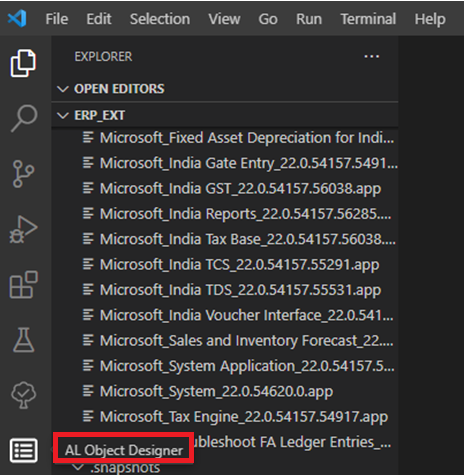Click the OPEN EDITORS section header
The width and height of the screenshot is (466, 475).
[x=225, y=89]
